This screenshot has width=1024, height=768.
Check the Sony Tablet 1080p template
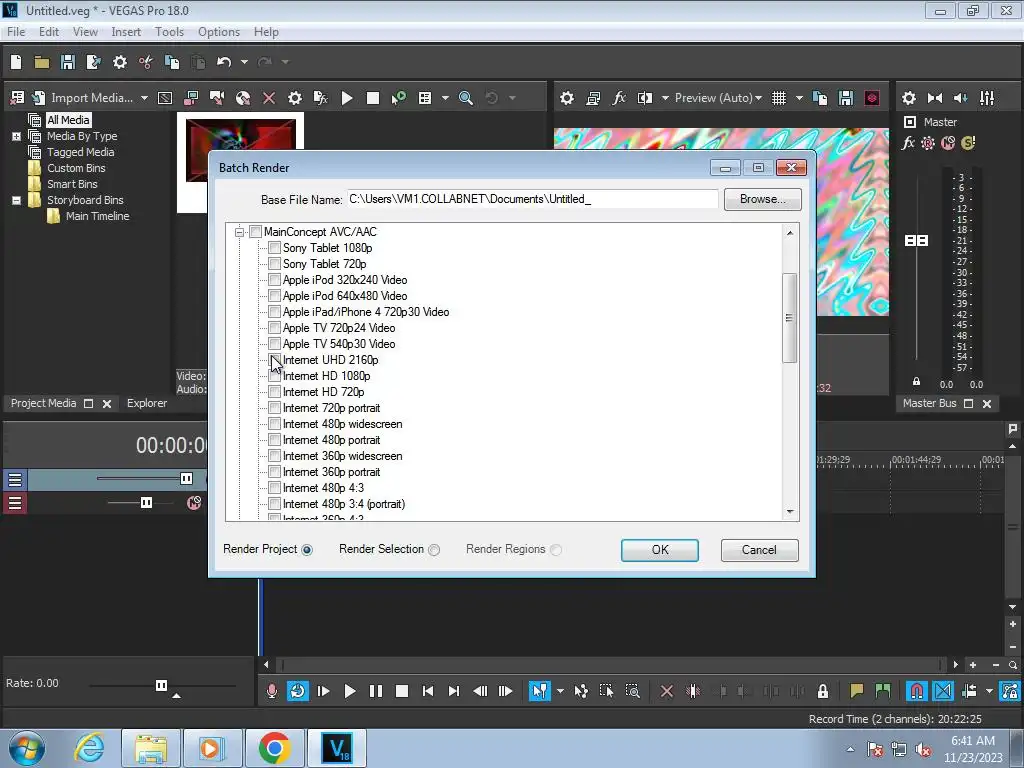pos(274,248)
